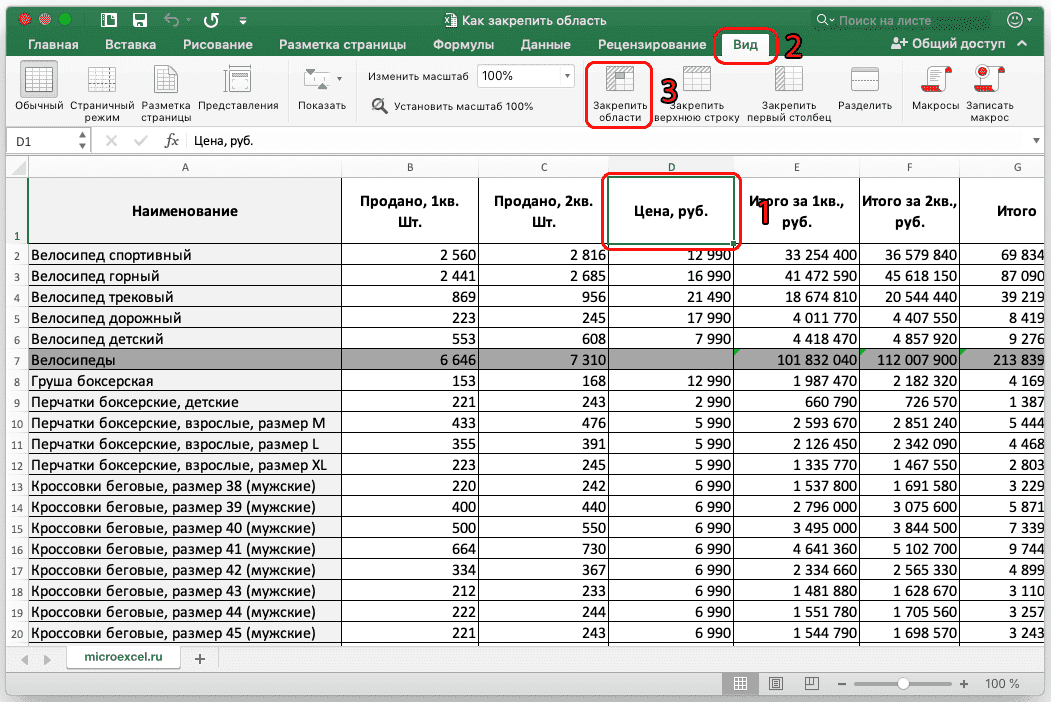Open the microexcel.ru sheet tab

[123, 659]
